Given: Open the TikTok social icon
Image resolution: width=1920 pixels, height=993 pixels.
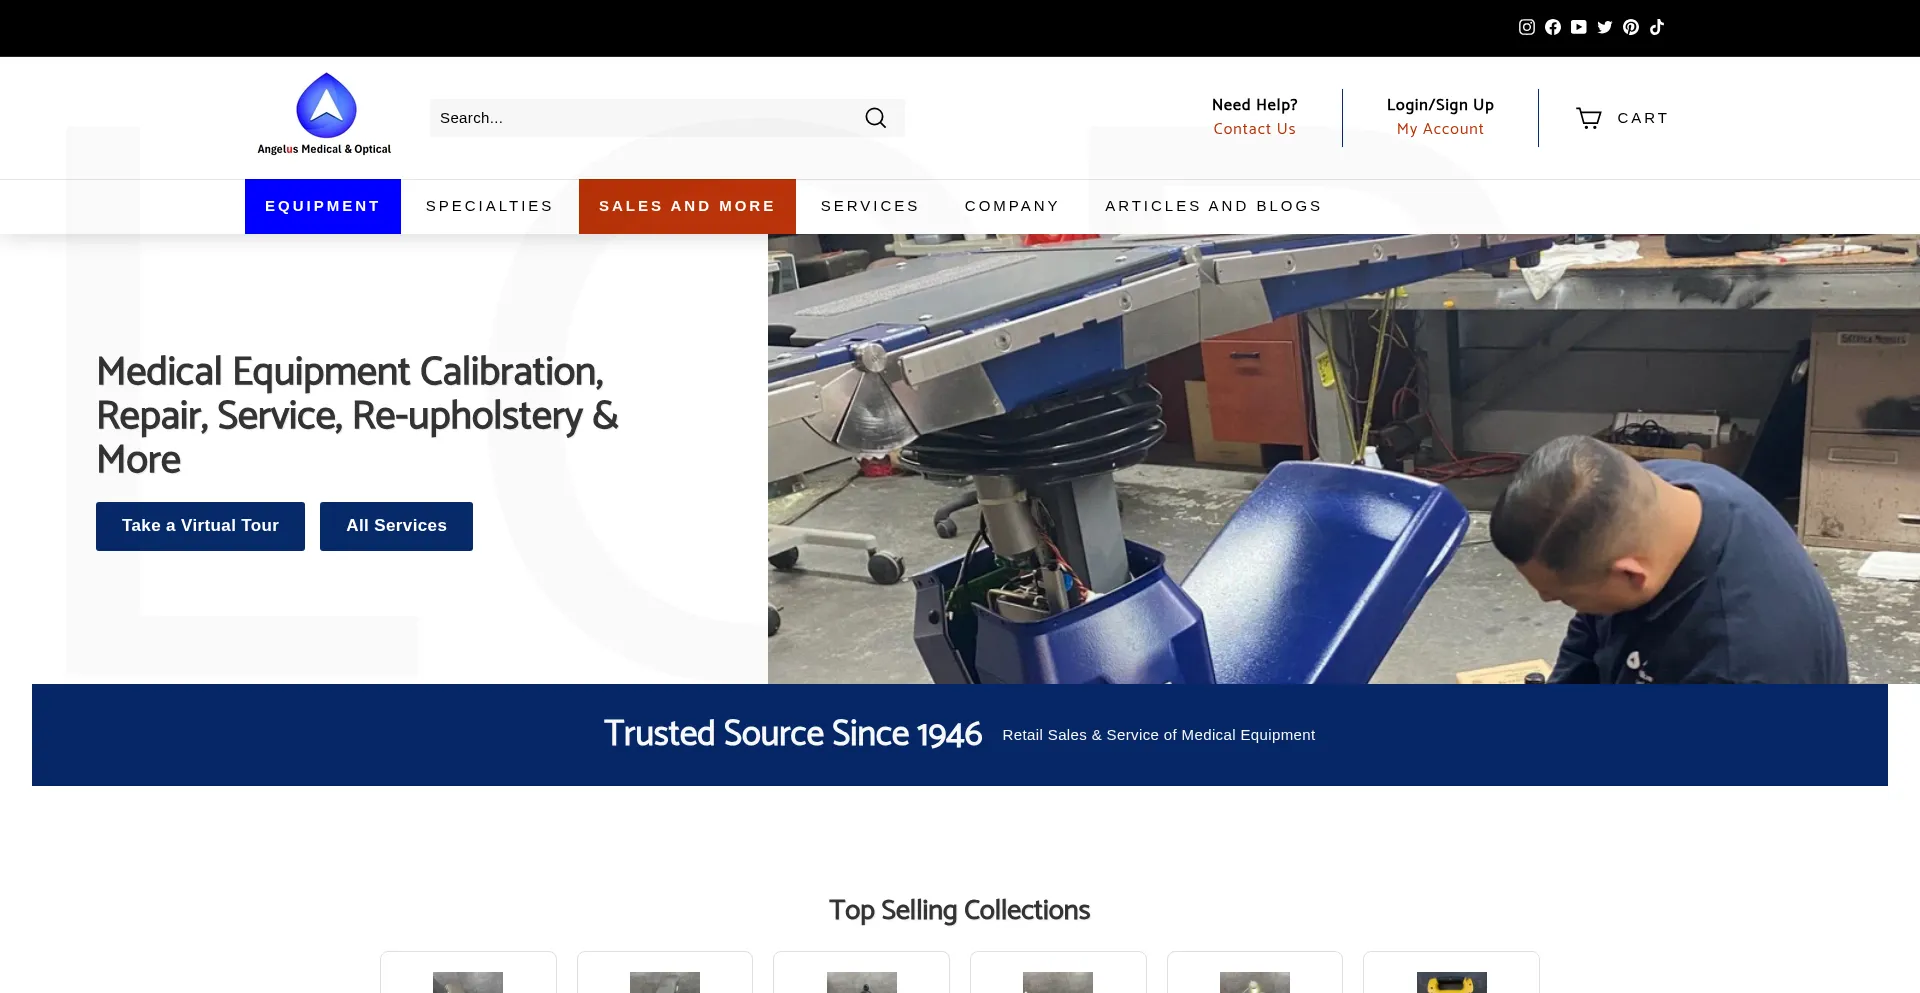Looking at the screenshot, I should click(x=1656, y=27).
